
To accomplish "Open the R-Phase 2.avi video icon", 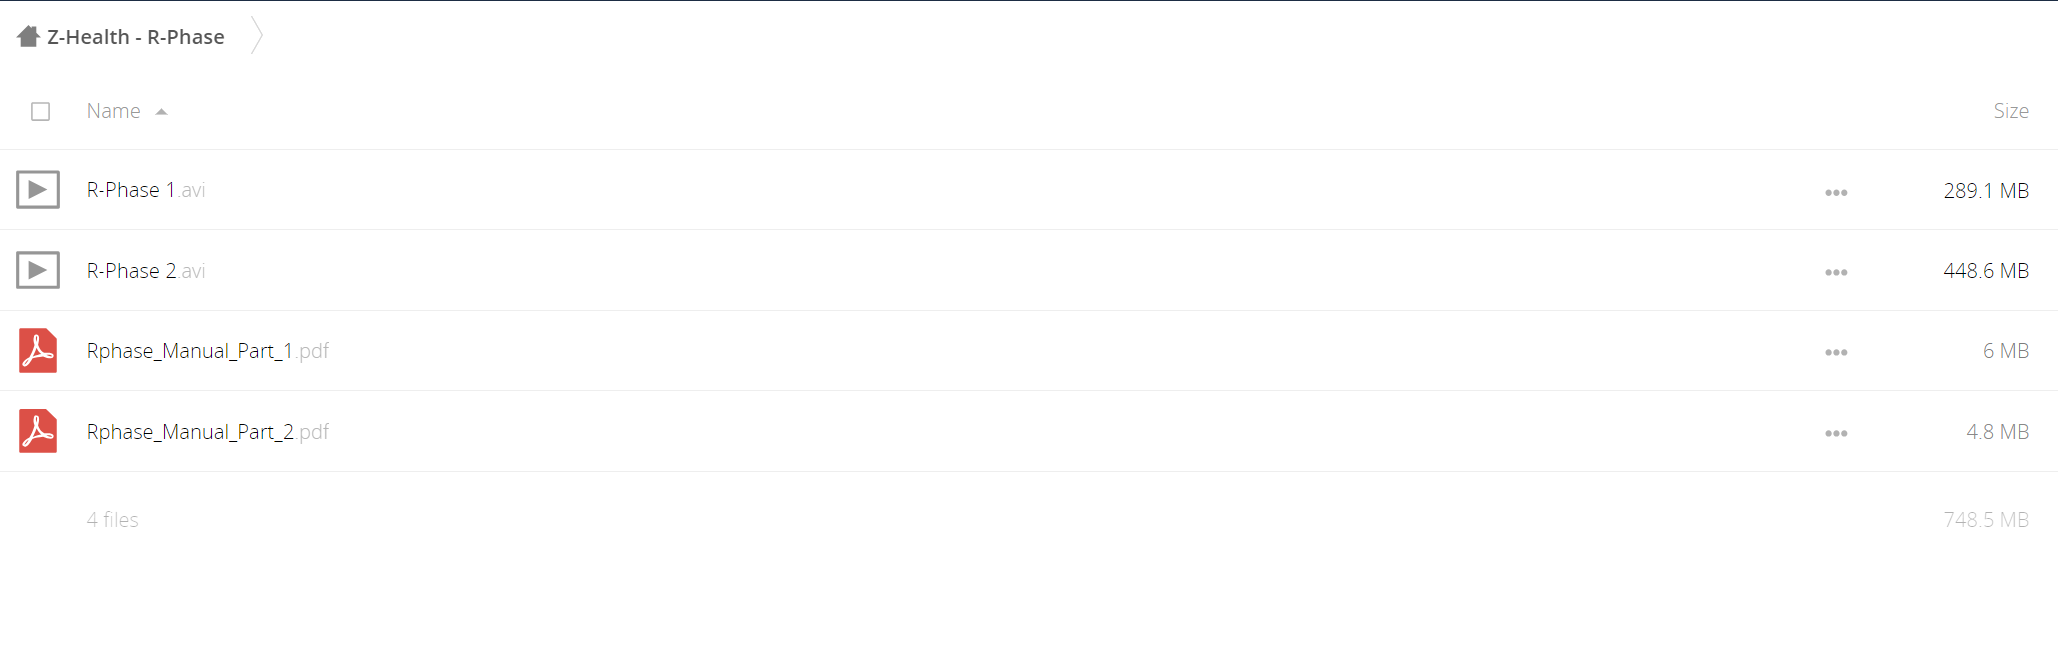I will pos(38,270).
